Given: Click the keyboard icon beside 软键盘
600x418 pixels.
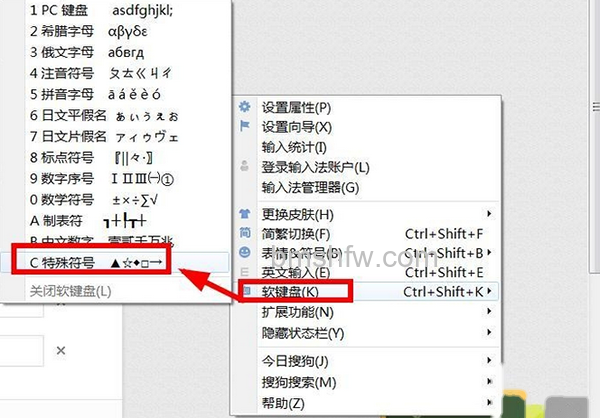Looking at the screenshot, I should [x=246, y=291].
